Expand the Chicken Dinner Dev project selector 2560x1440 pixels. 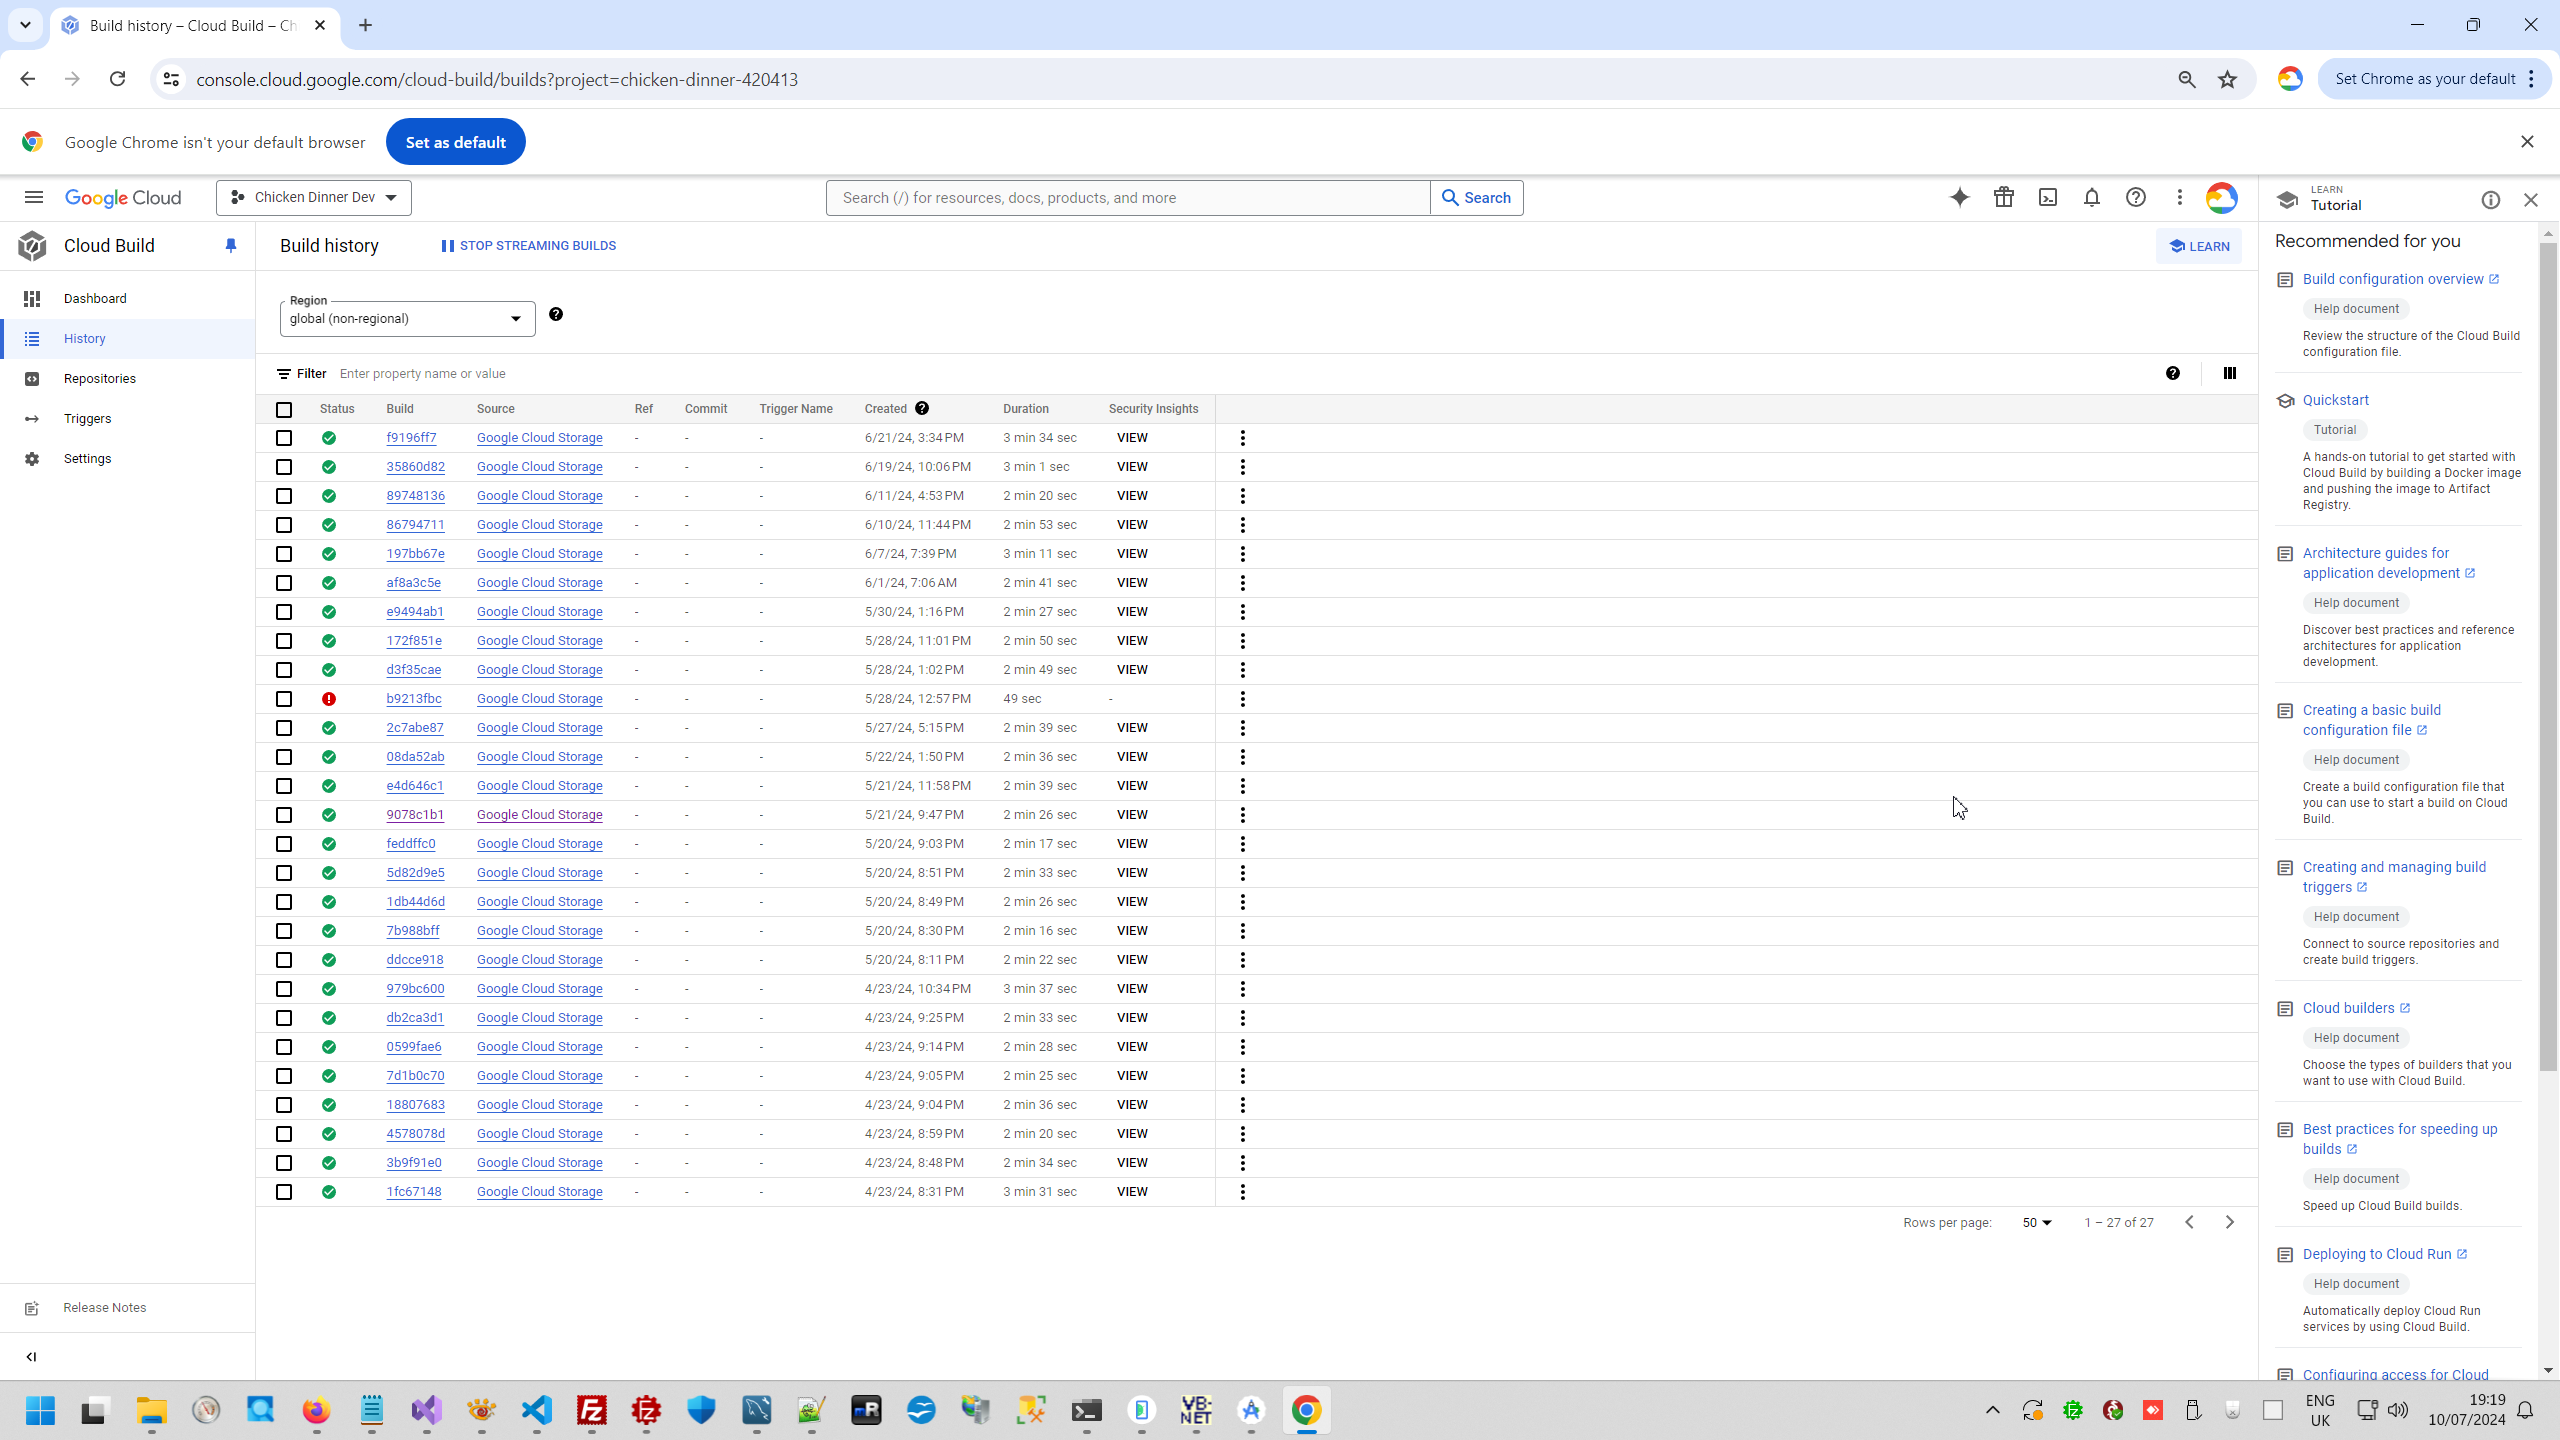(314, 197)
